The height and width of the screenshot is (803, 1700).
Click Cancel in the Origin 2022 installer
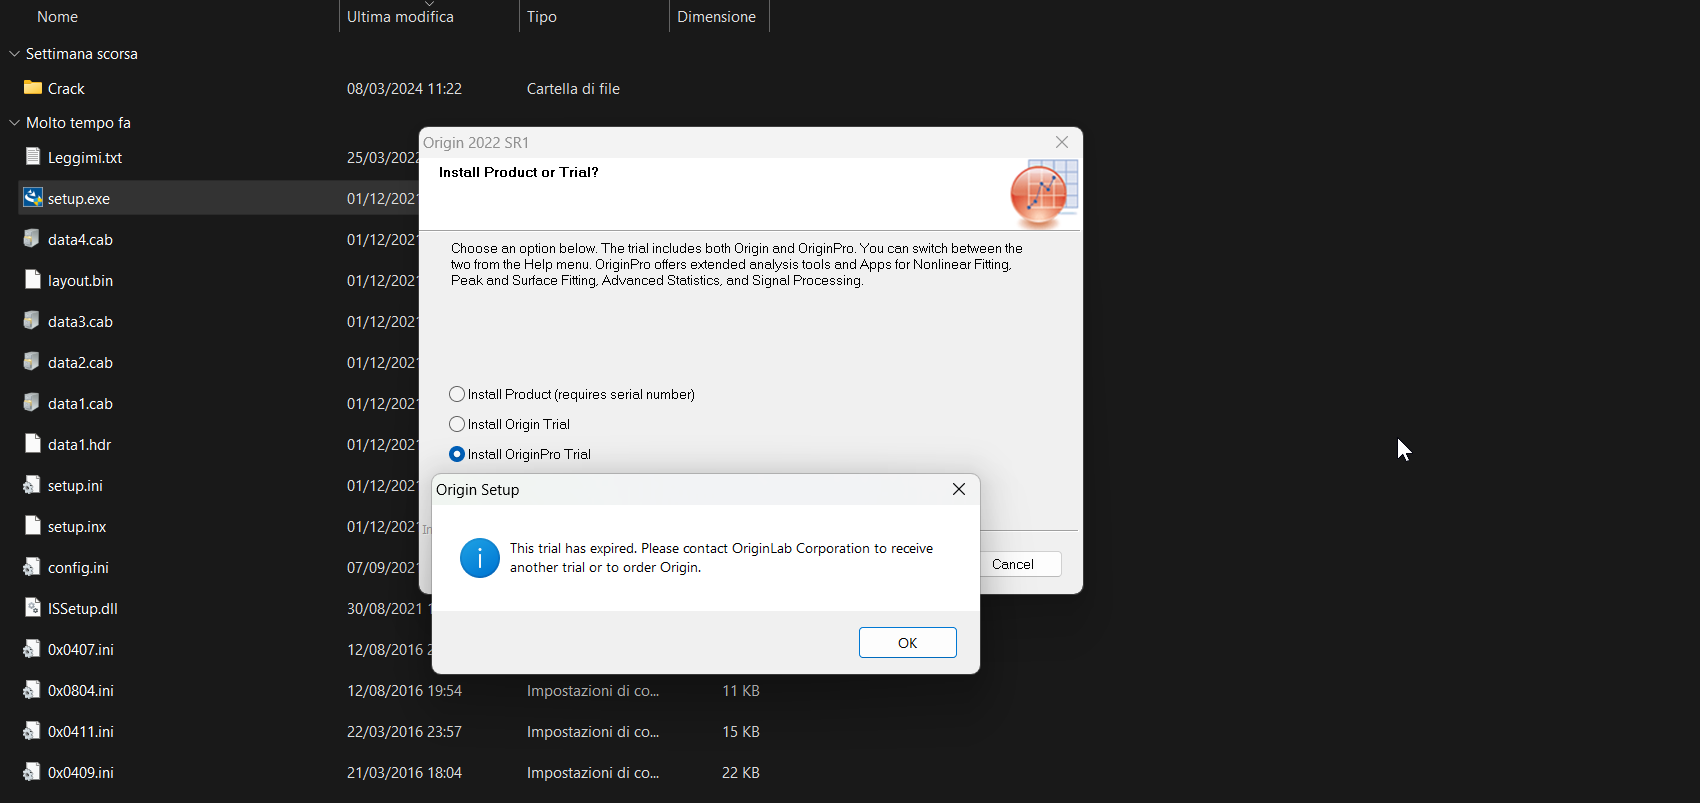[x=1013, y=564]
